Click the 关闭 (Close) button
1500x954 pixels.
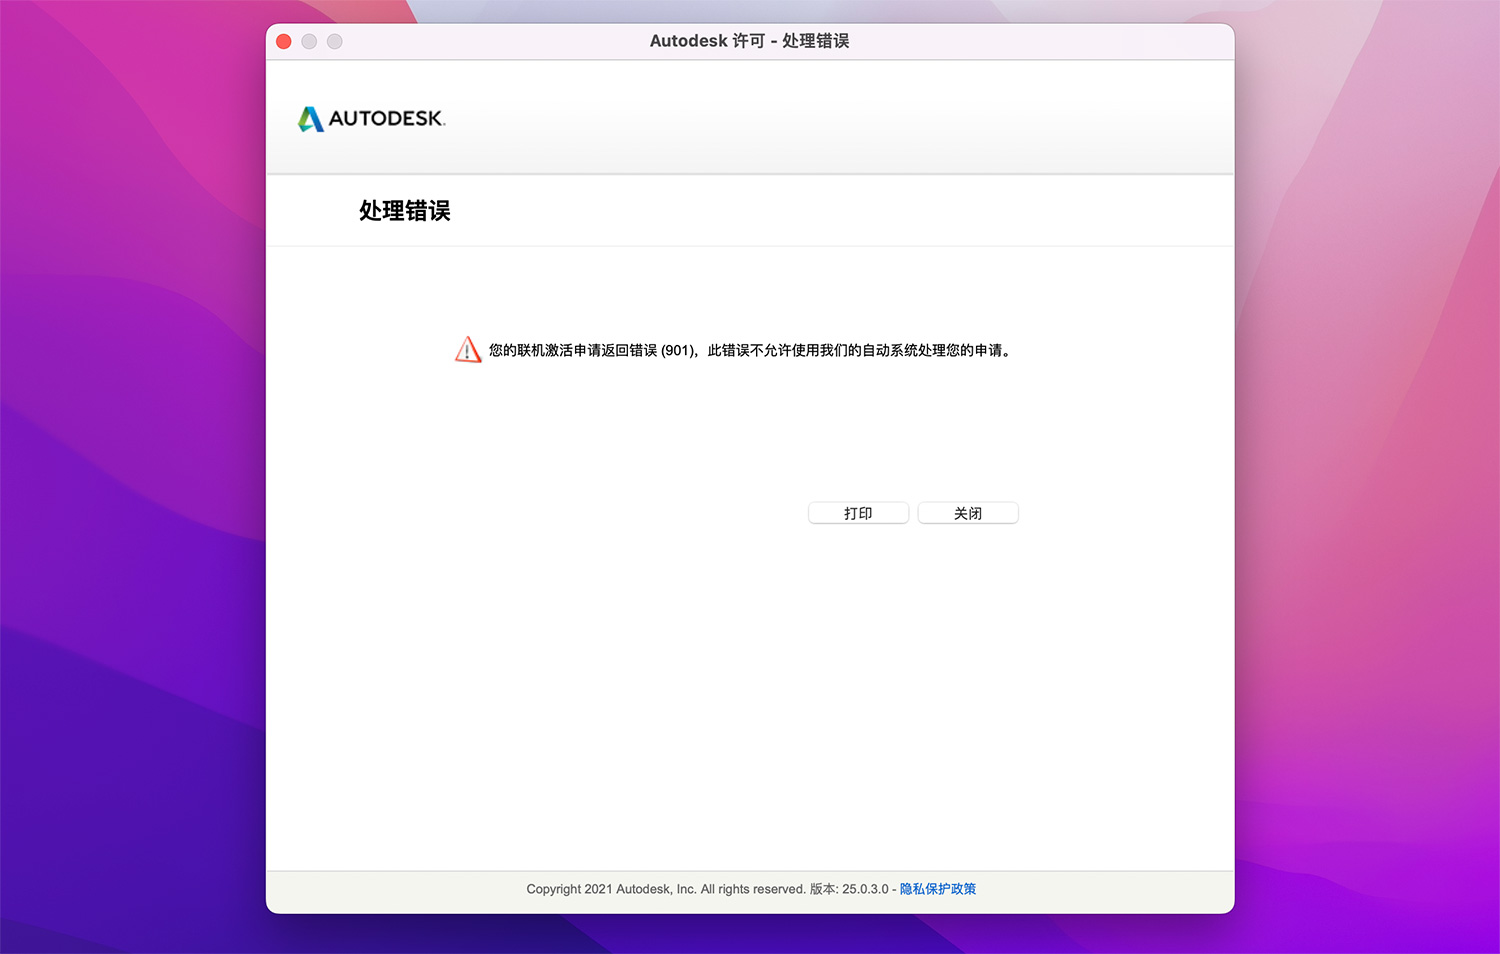pos(968,513)
